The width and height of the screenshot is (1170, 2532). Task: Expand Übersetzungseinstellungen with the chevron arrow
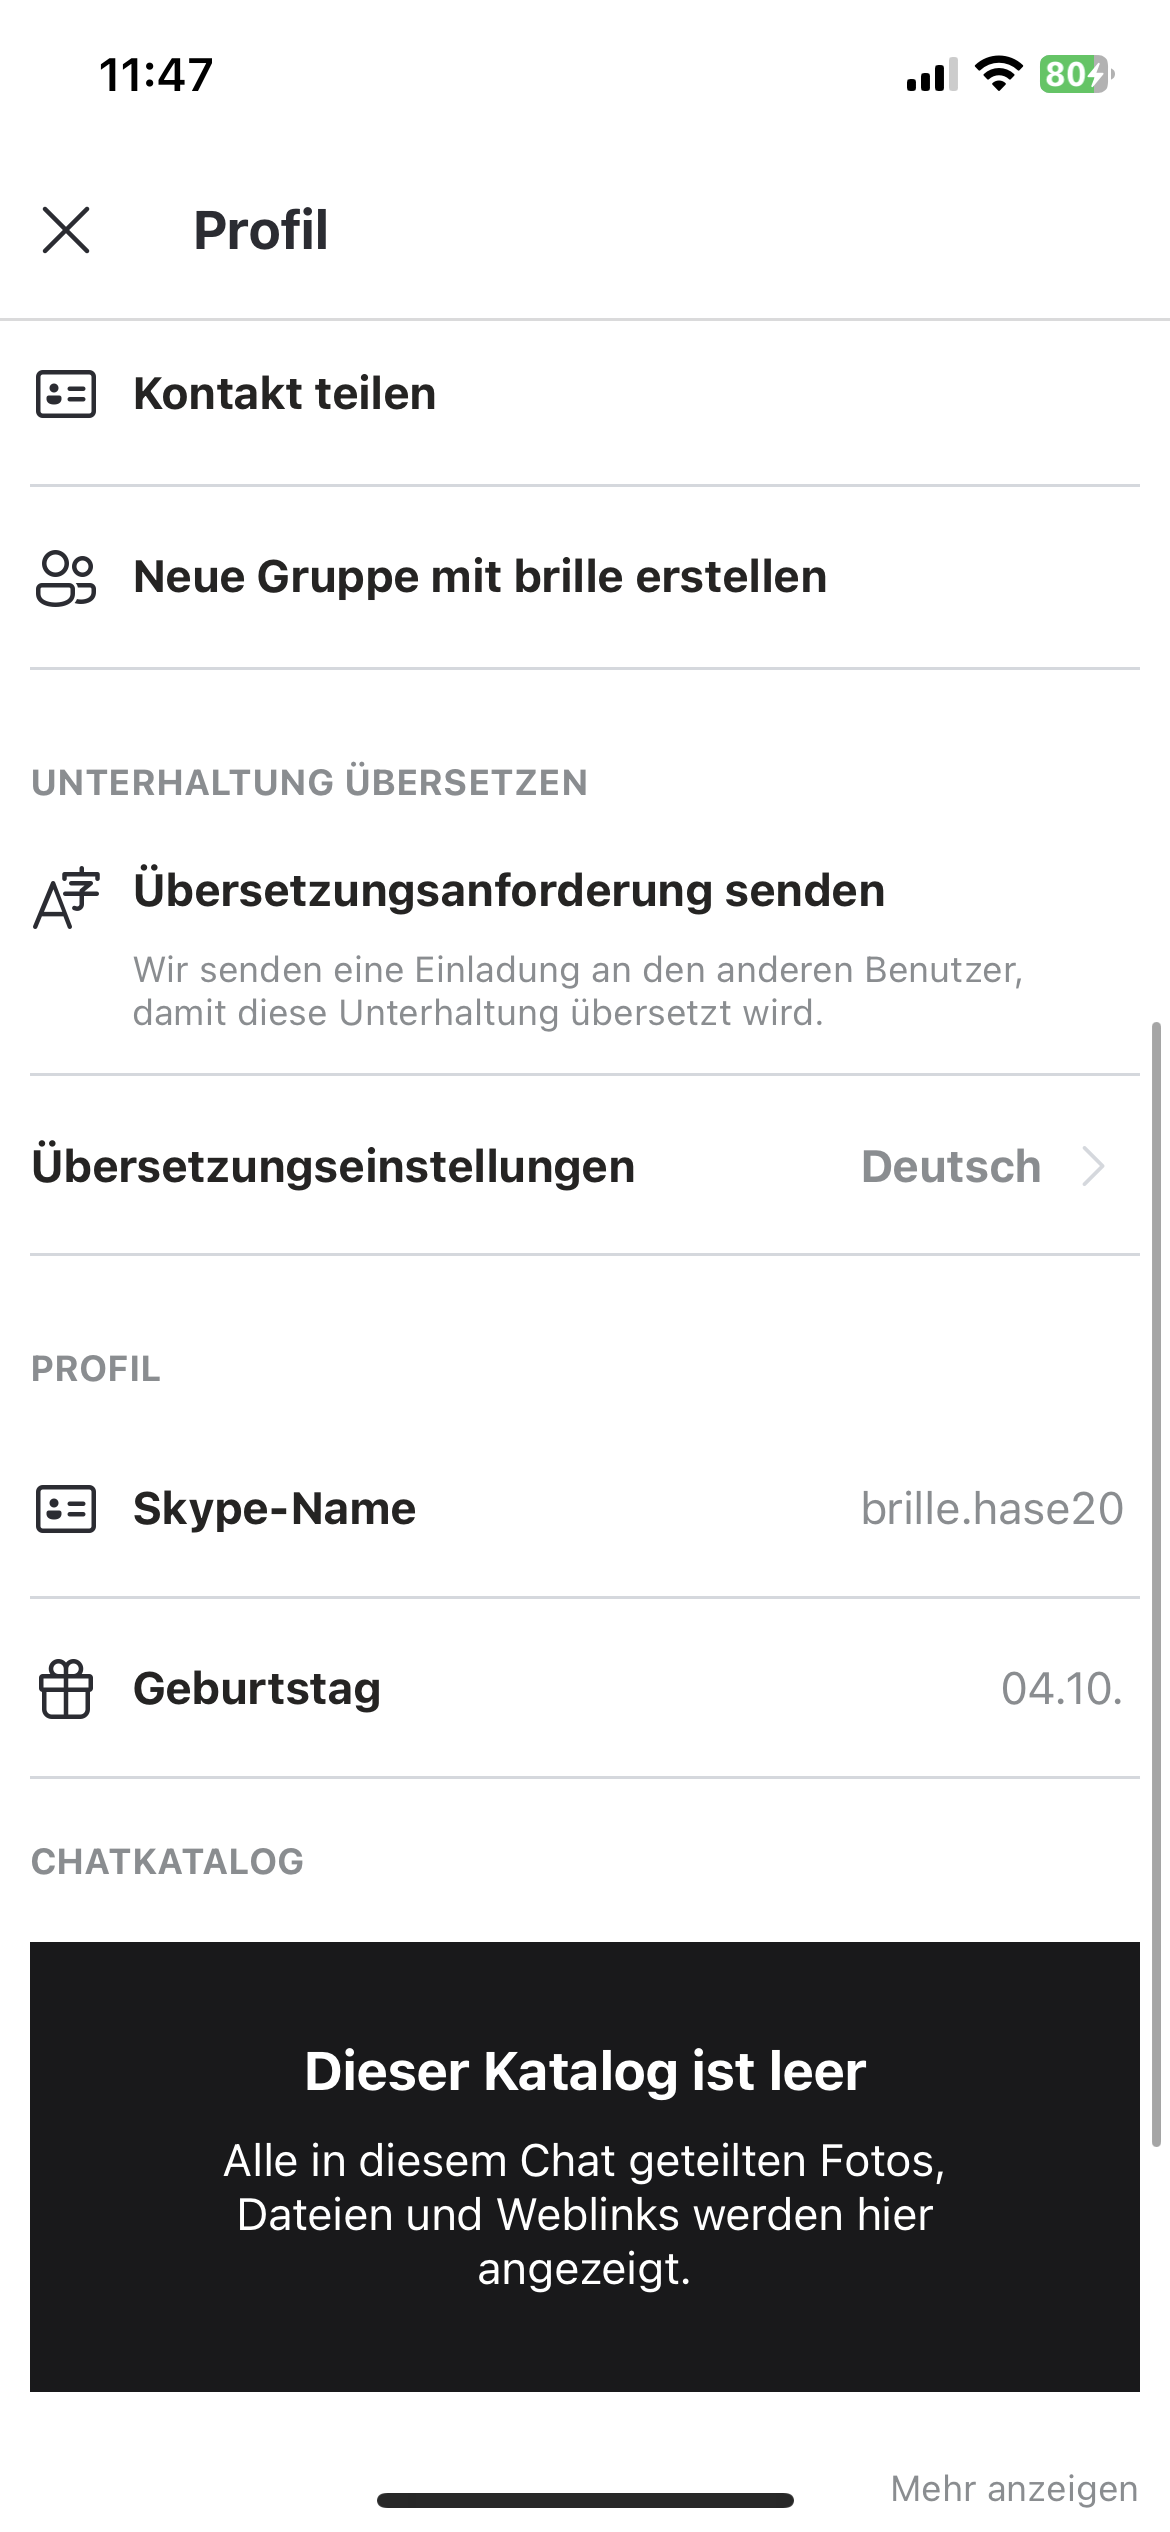point(1094,1166)
